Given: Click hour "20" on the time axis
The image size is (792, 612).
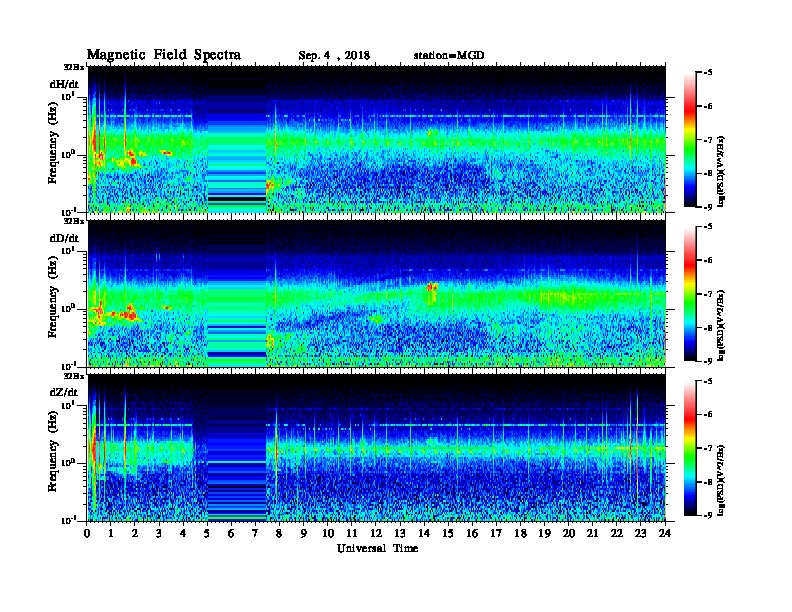Looking at the screenshot, I should point(569,534).
